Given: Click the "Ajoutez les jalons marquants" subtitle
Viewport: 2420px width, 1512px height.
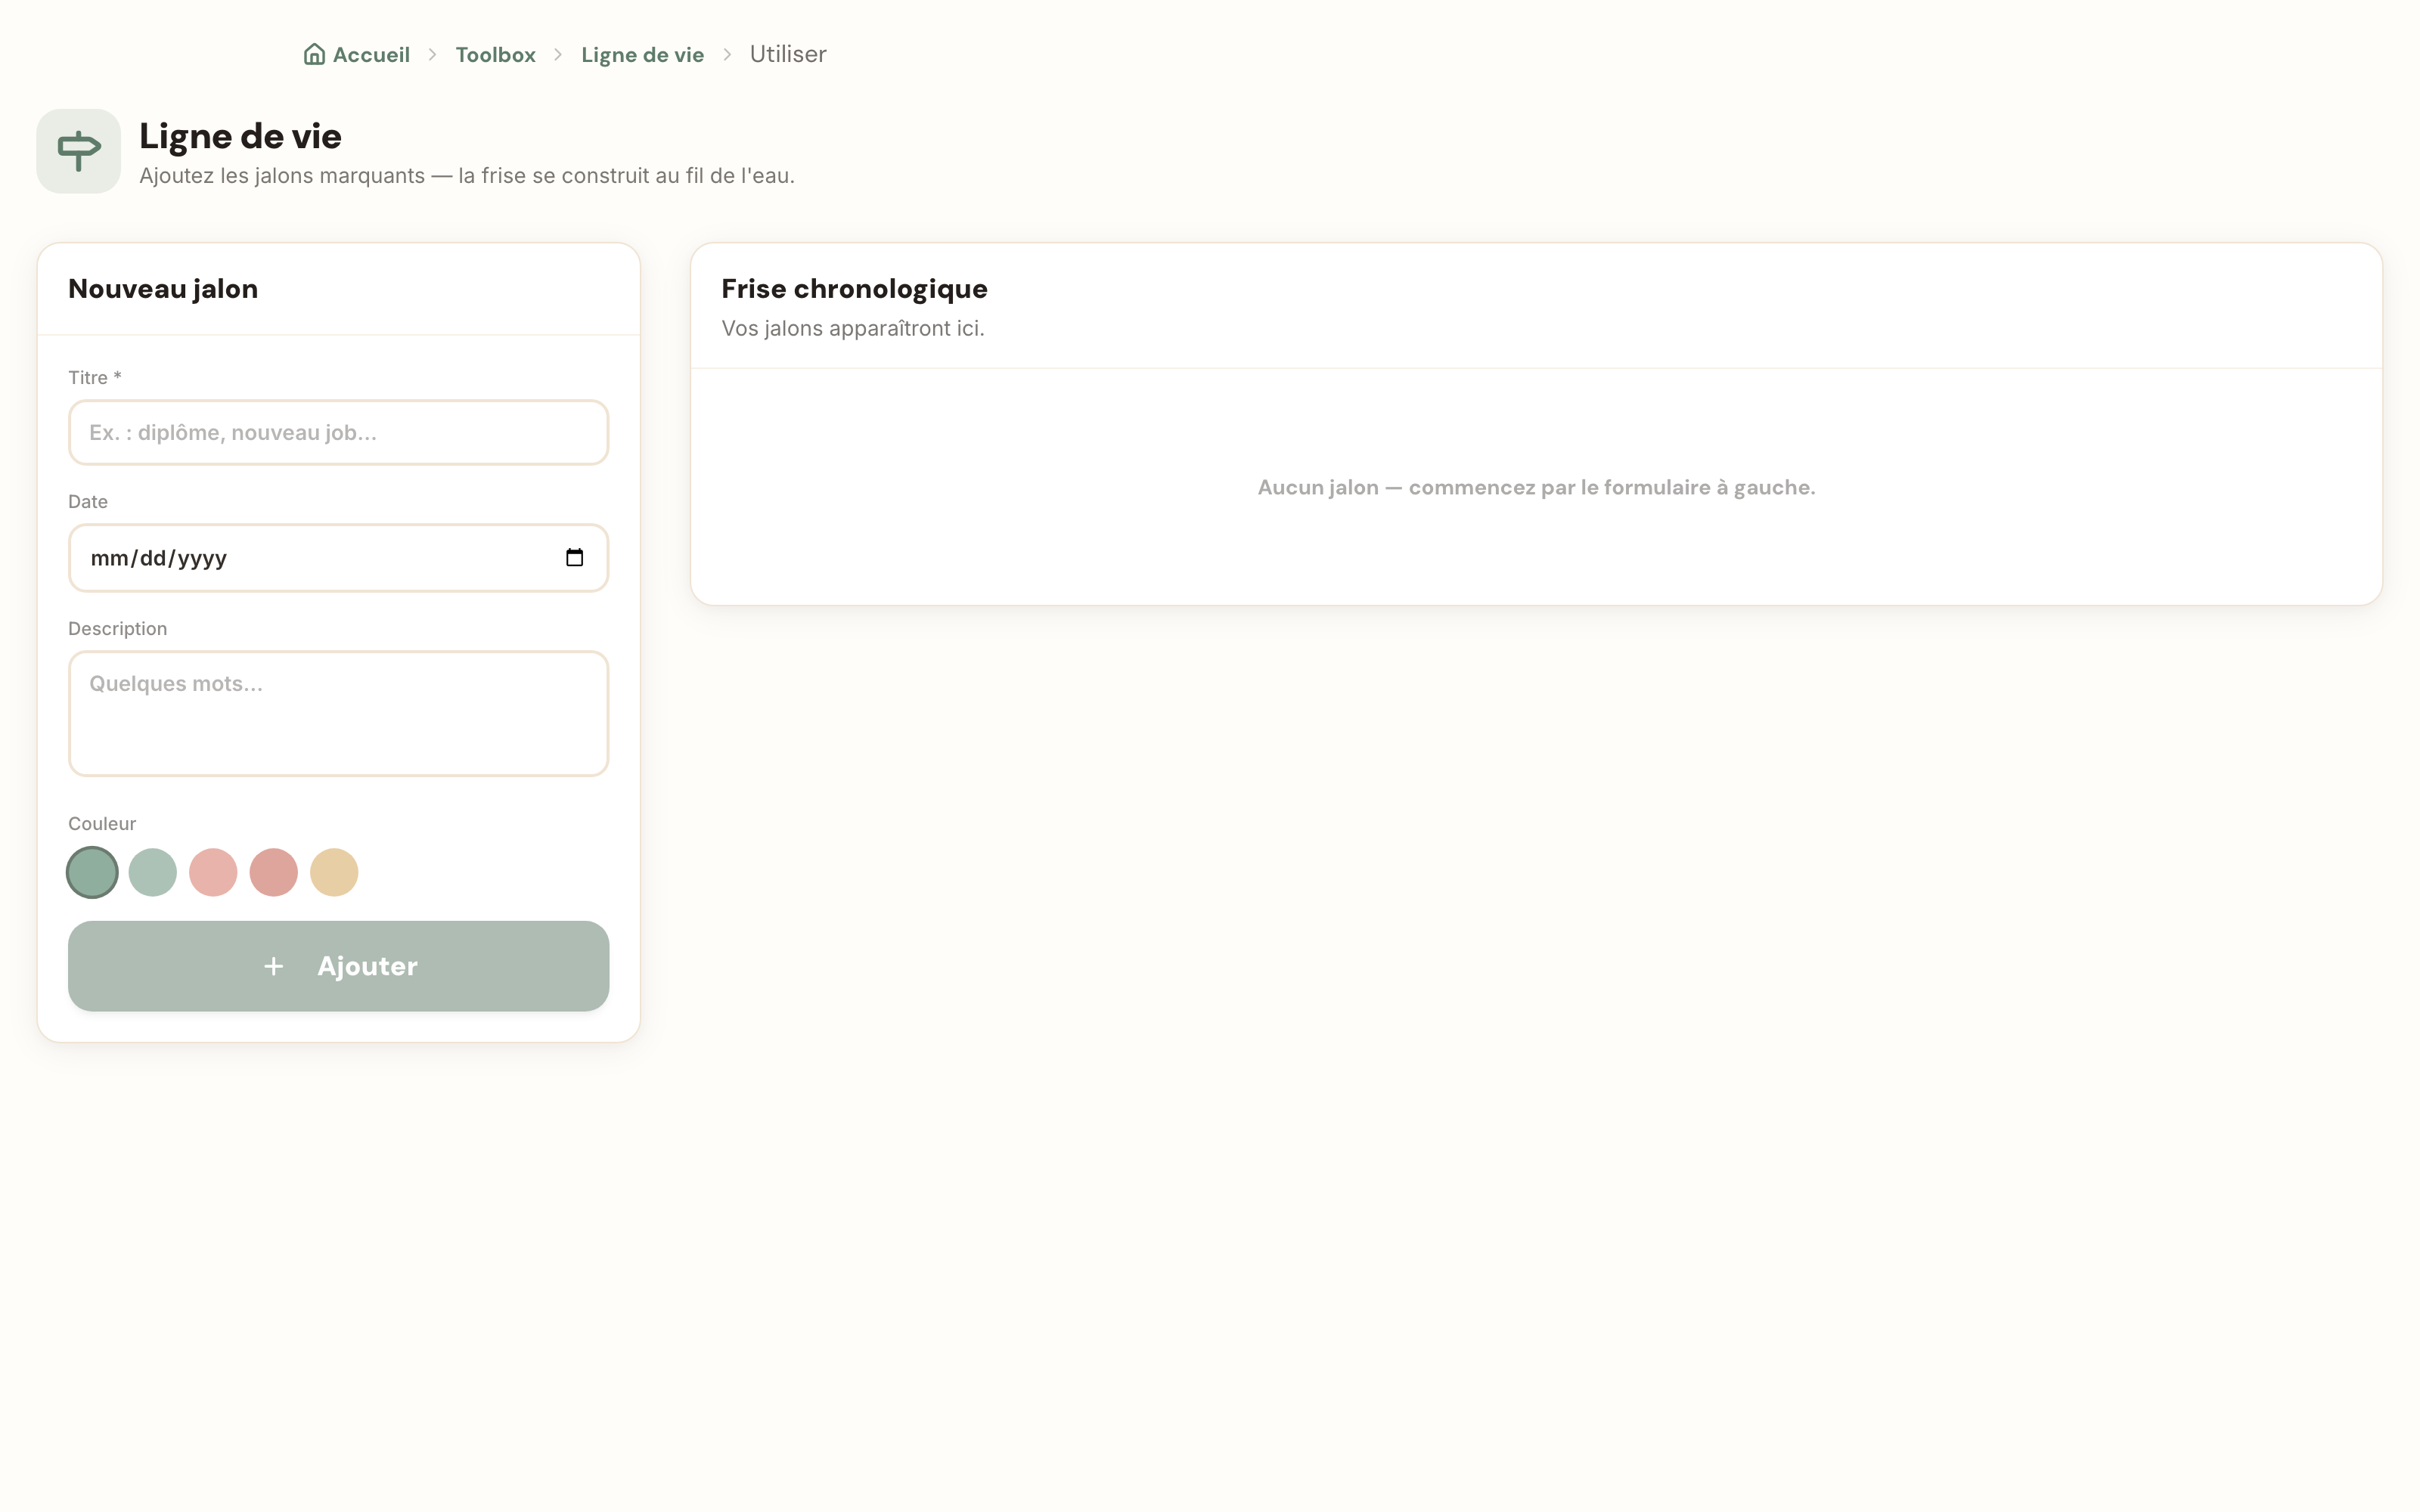Looking at the screenshot, I should point(467,176).
